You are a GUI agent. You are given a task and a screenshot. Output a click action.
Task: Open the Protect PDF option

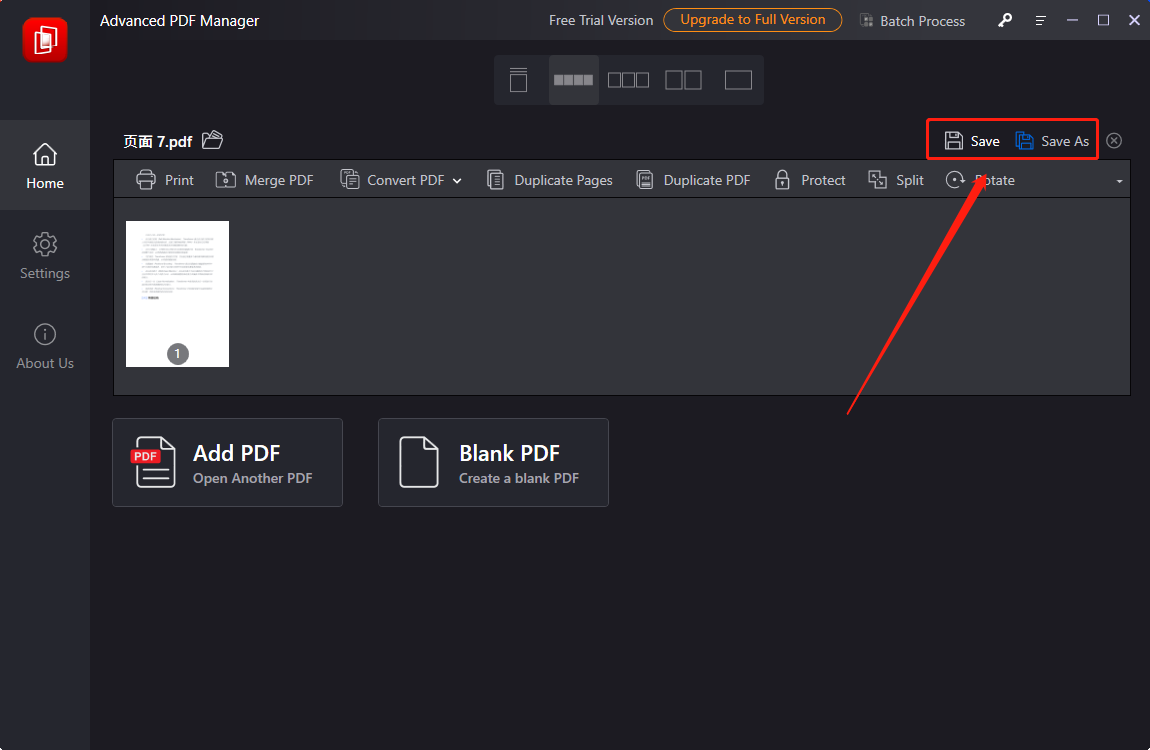click(810, 180)
